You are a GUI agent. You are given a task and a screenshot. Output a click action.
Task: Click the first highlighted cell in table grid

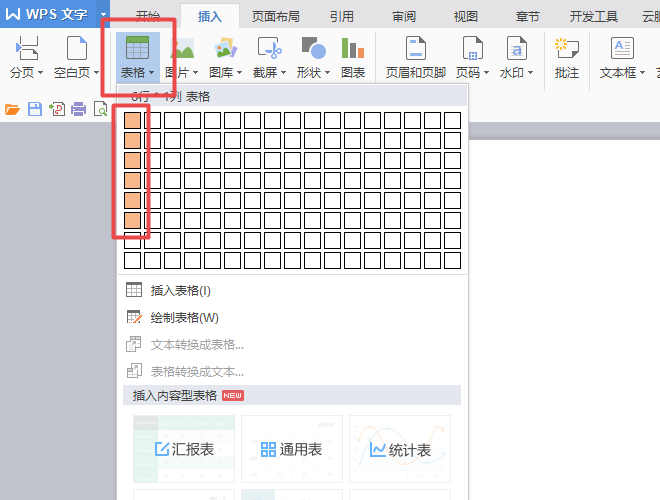(133, 120)
